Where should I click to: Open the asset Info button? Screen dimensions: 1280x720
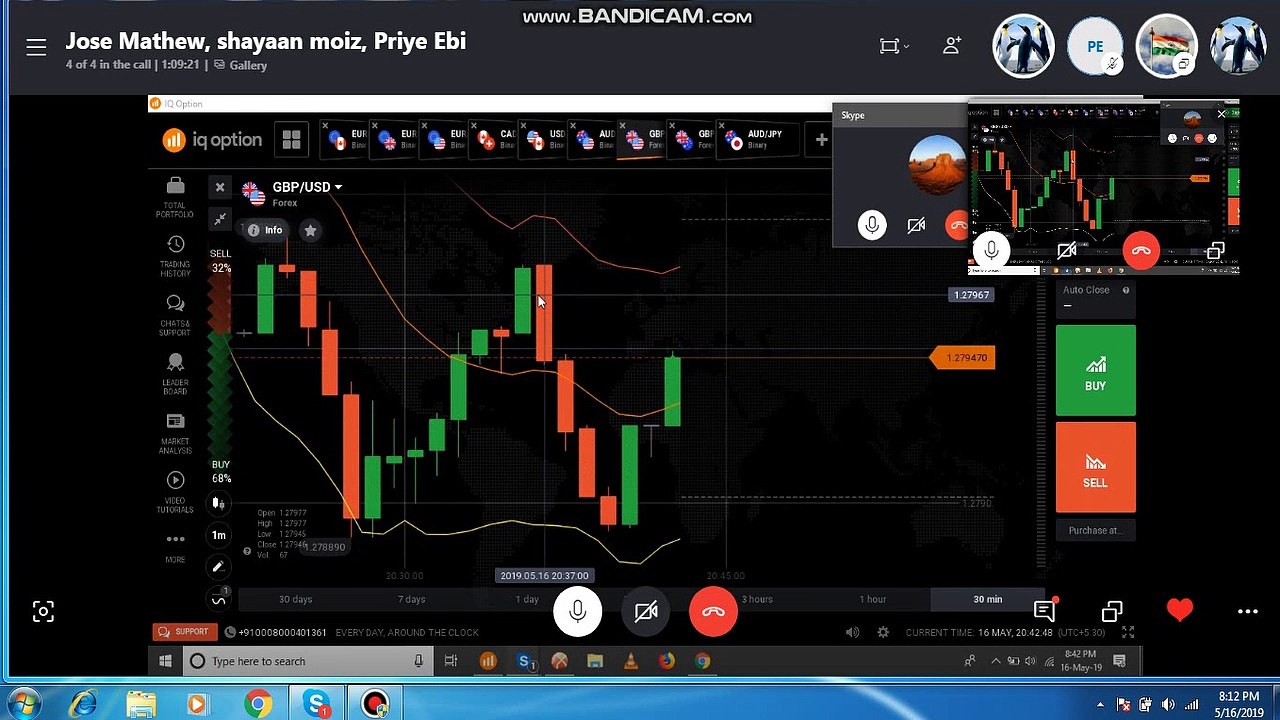click(x=266, y=230)
